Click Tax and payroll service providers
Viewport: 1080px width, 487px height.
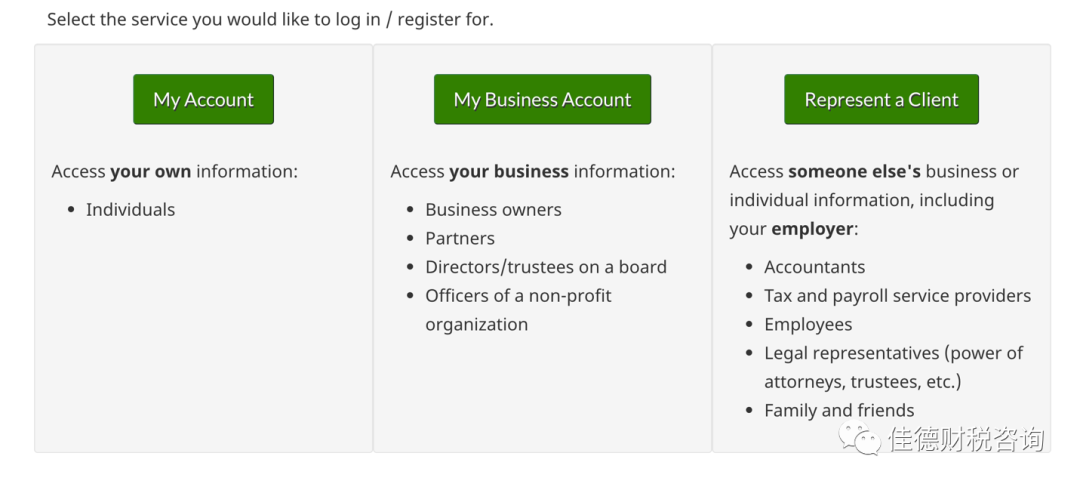point(897,296)
